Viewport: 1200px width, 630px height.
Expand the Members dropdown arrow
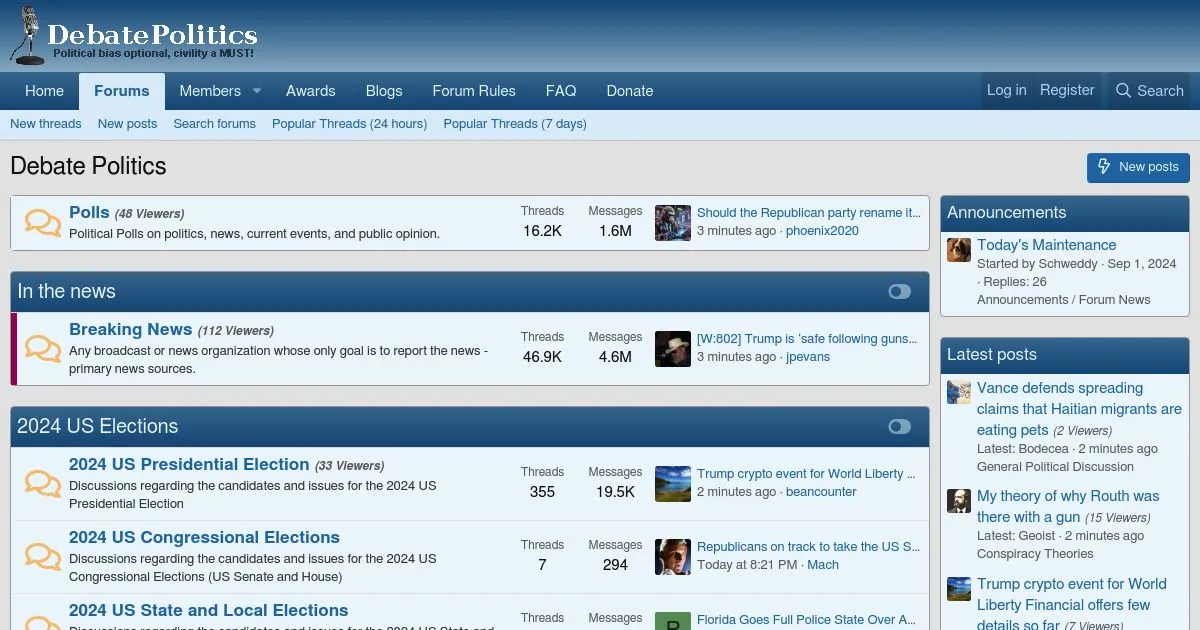[x=257, y=91]
